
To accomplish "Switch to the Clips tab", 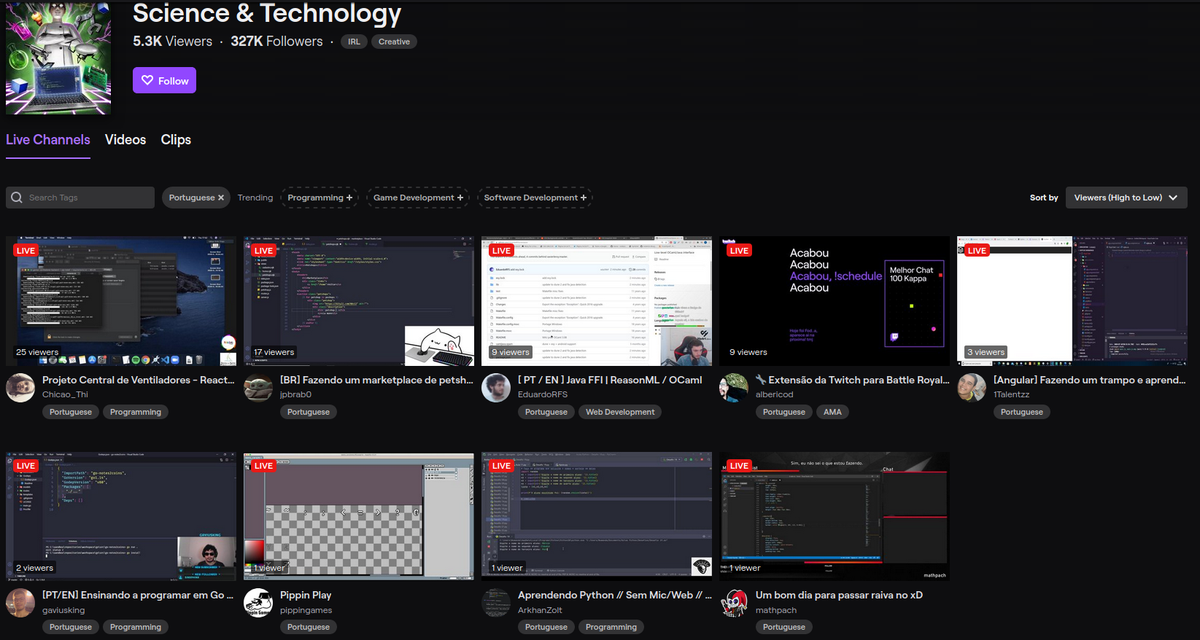I will 176,140.
